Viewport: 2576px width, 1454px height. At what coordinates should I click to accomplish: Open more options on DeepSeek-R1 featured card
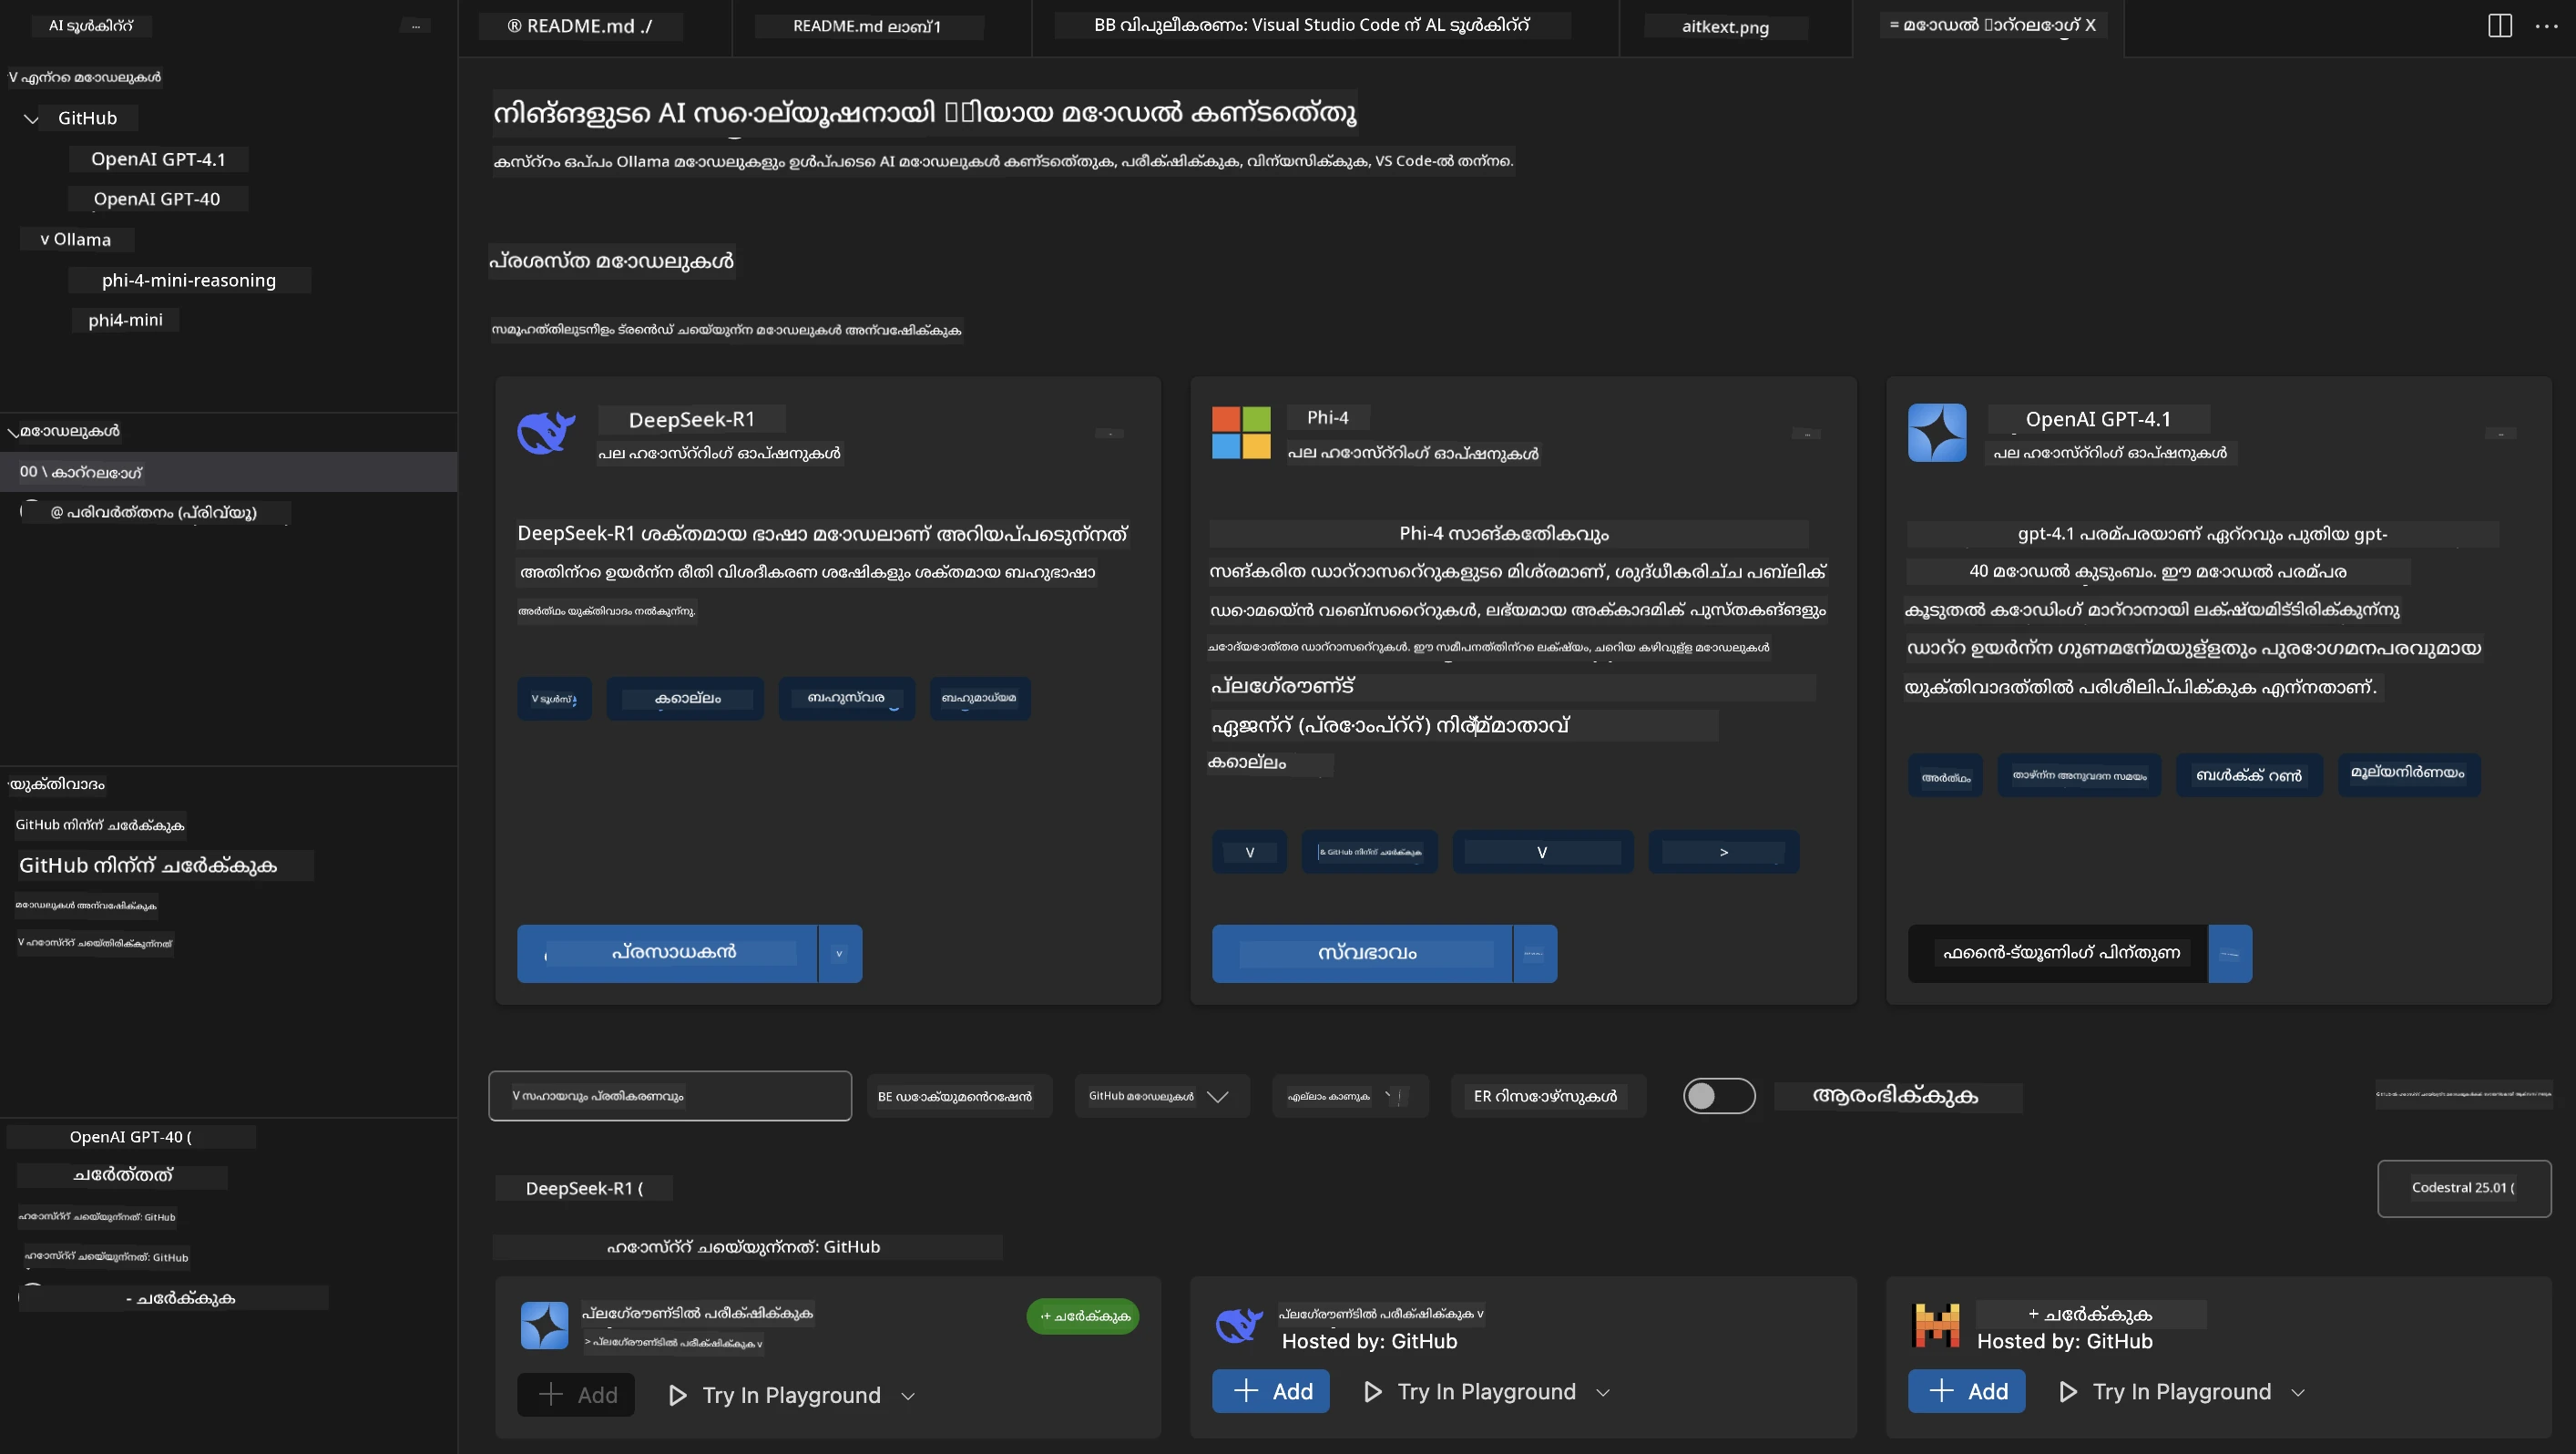click(1109, 433)
